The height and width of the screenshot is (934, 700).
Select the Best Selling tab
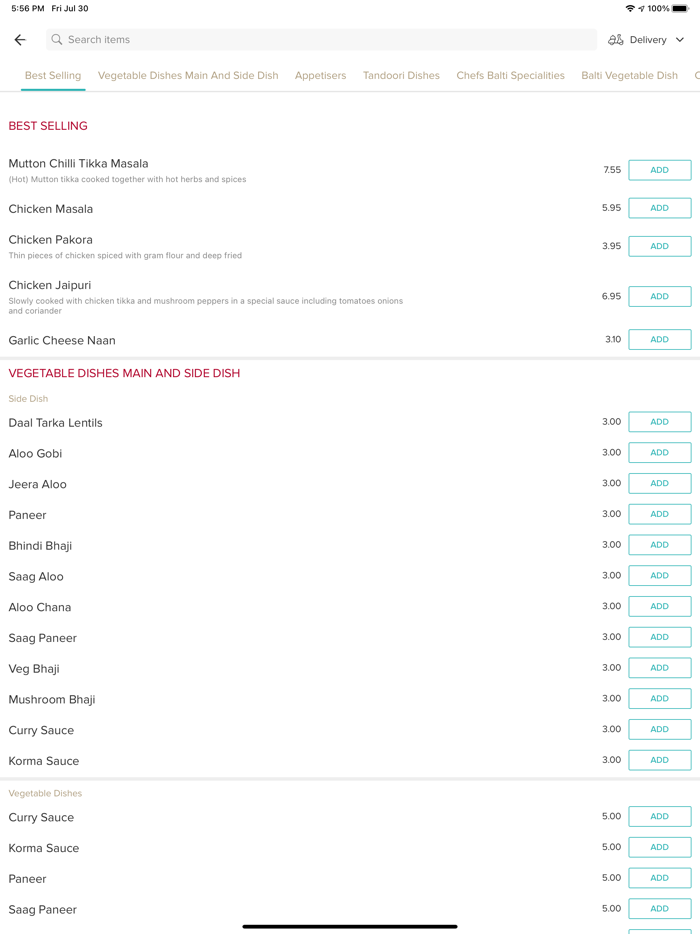coord(53,76)
